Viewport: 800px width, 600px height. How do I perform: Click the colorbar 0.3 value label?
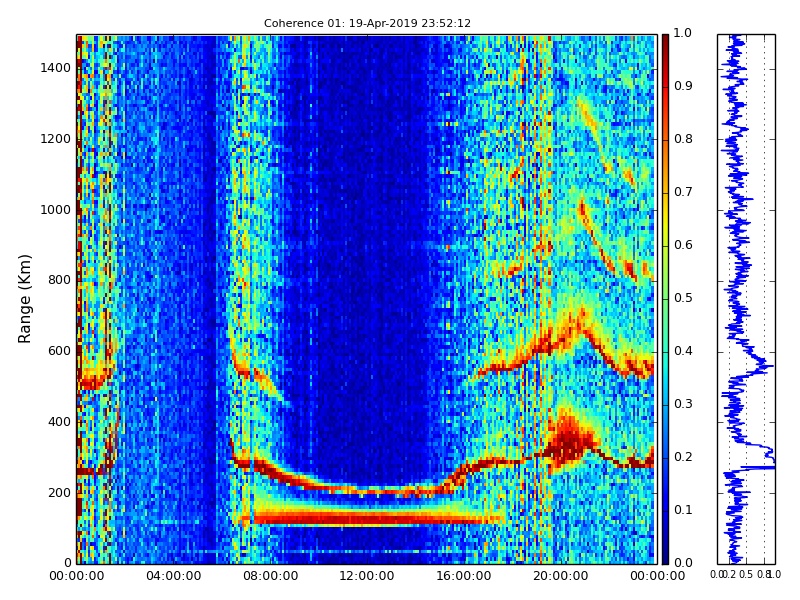click(x=683, y=404)
